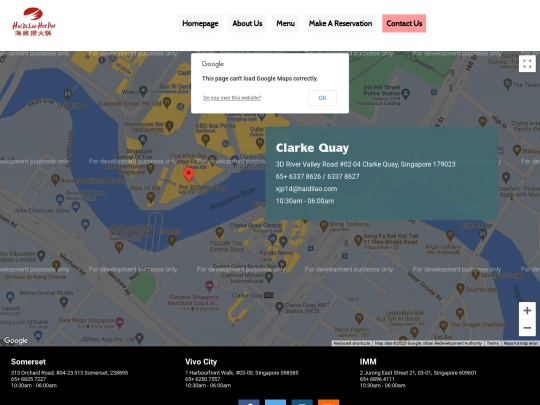Select the JSHtec Asia Pte. Ltd marker
Image resolution: width=540 pixels, height=405 pixels.
139,338
